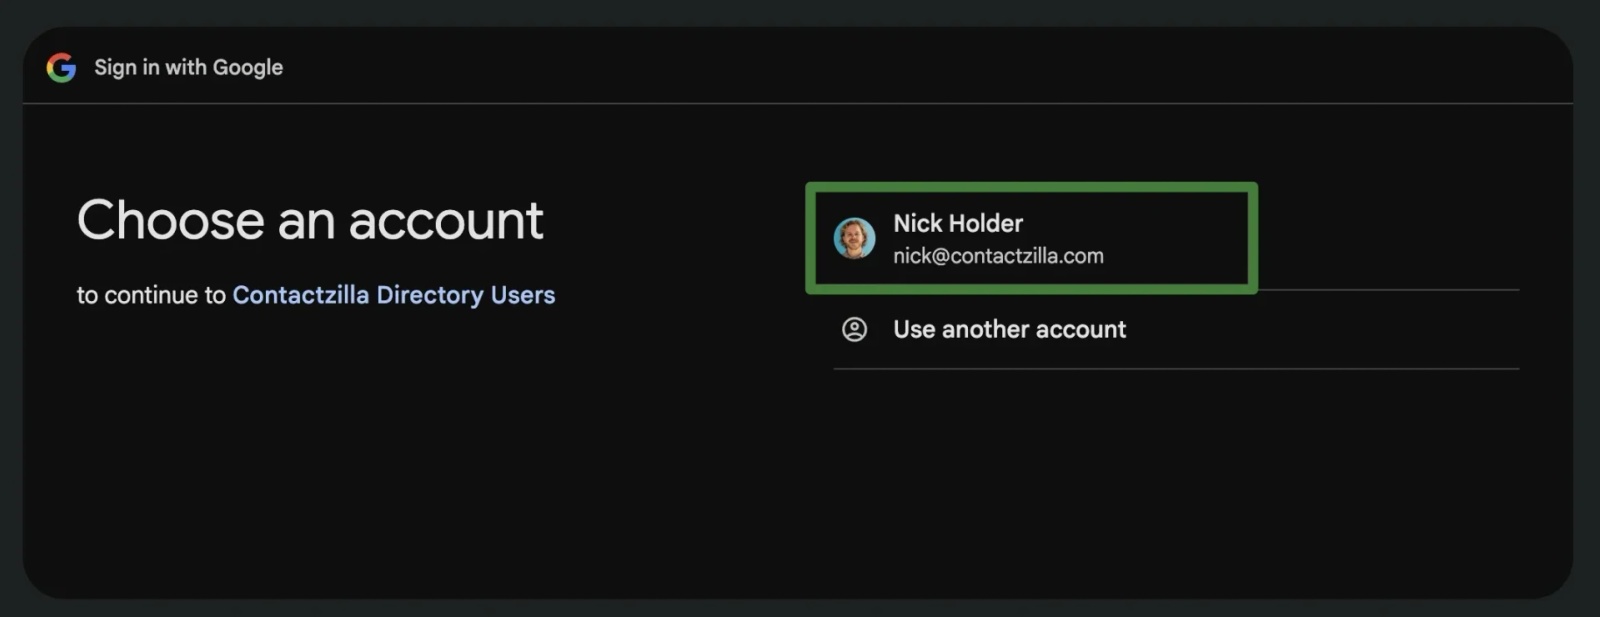This screenshot has height=617, width=1600.
Task: Choose Use another account
Action: click(x=1176, y=329)
